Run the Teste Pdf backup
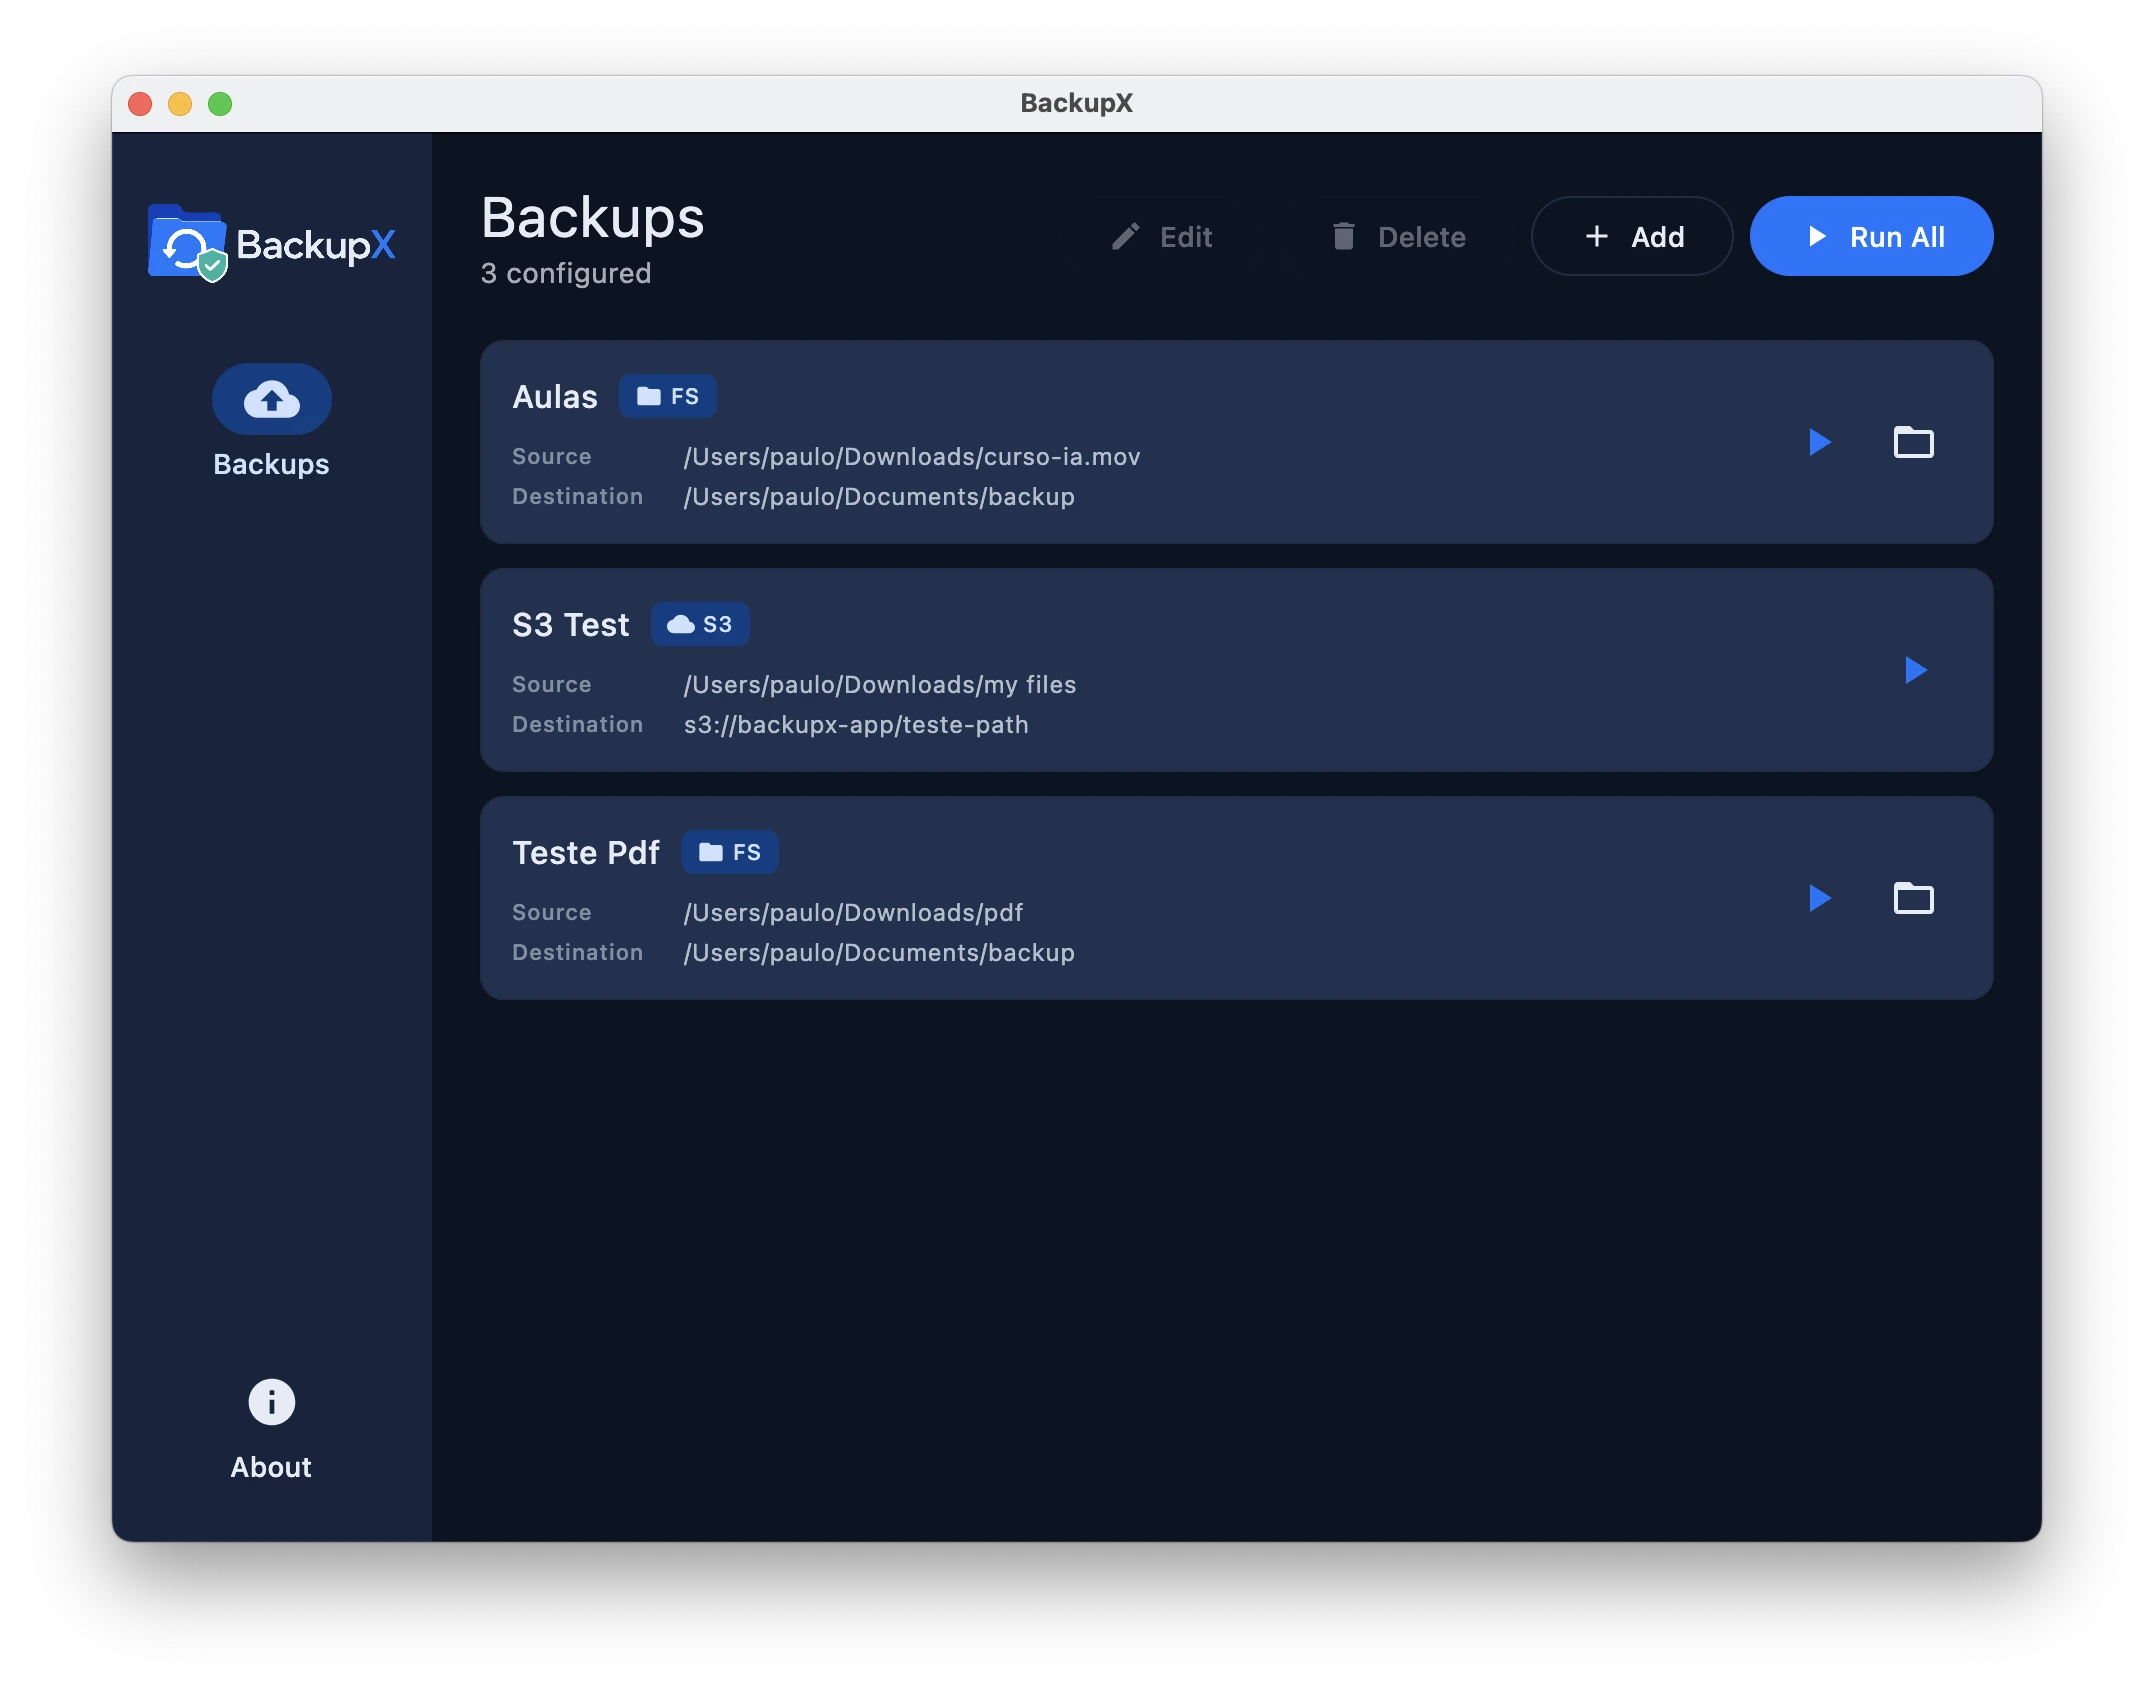 pyautogui.click(x=1819, y=898)
